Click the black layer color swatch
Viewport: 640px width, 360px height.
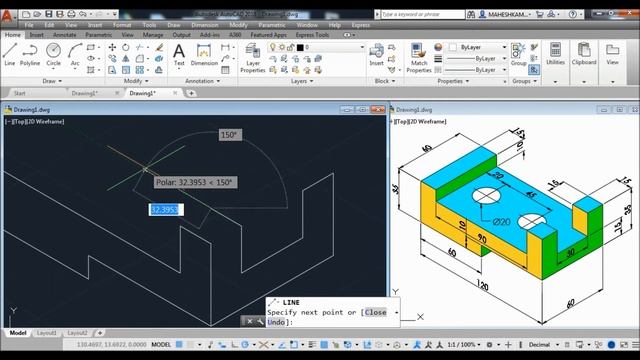click(300, 47)
